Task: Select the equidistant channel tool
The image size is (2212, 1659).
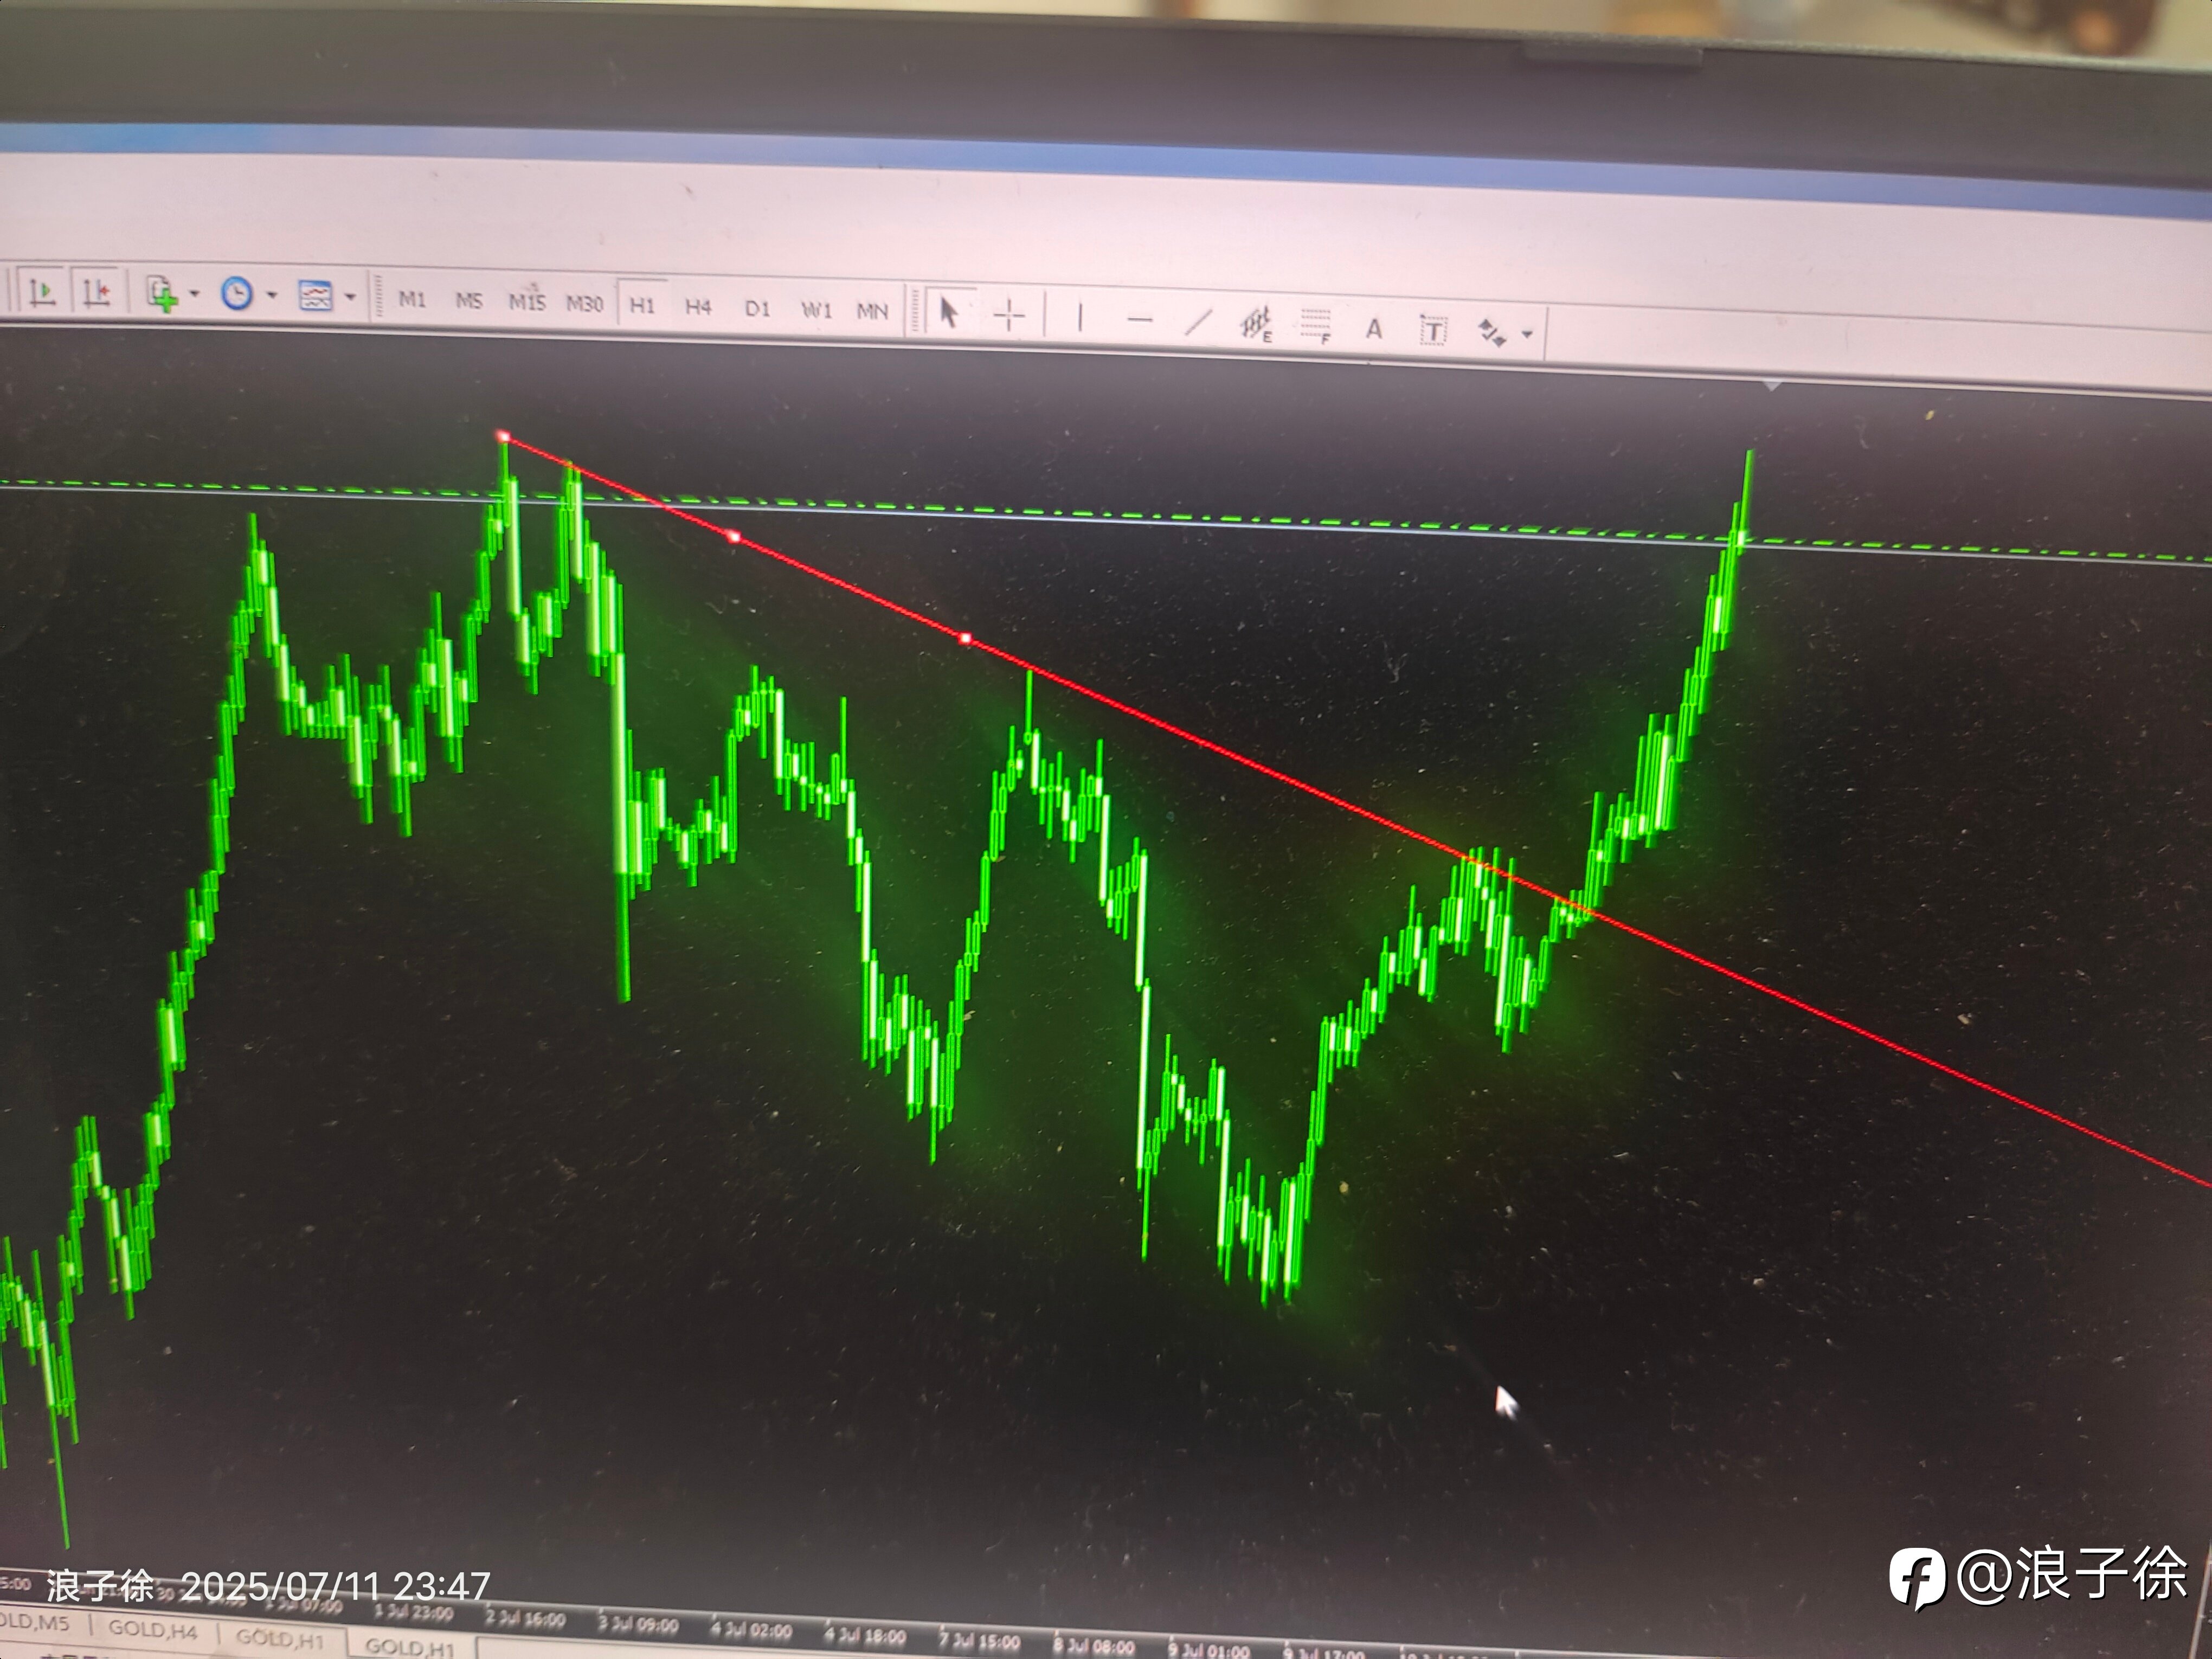Action: (x=1255, y=324)
